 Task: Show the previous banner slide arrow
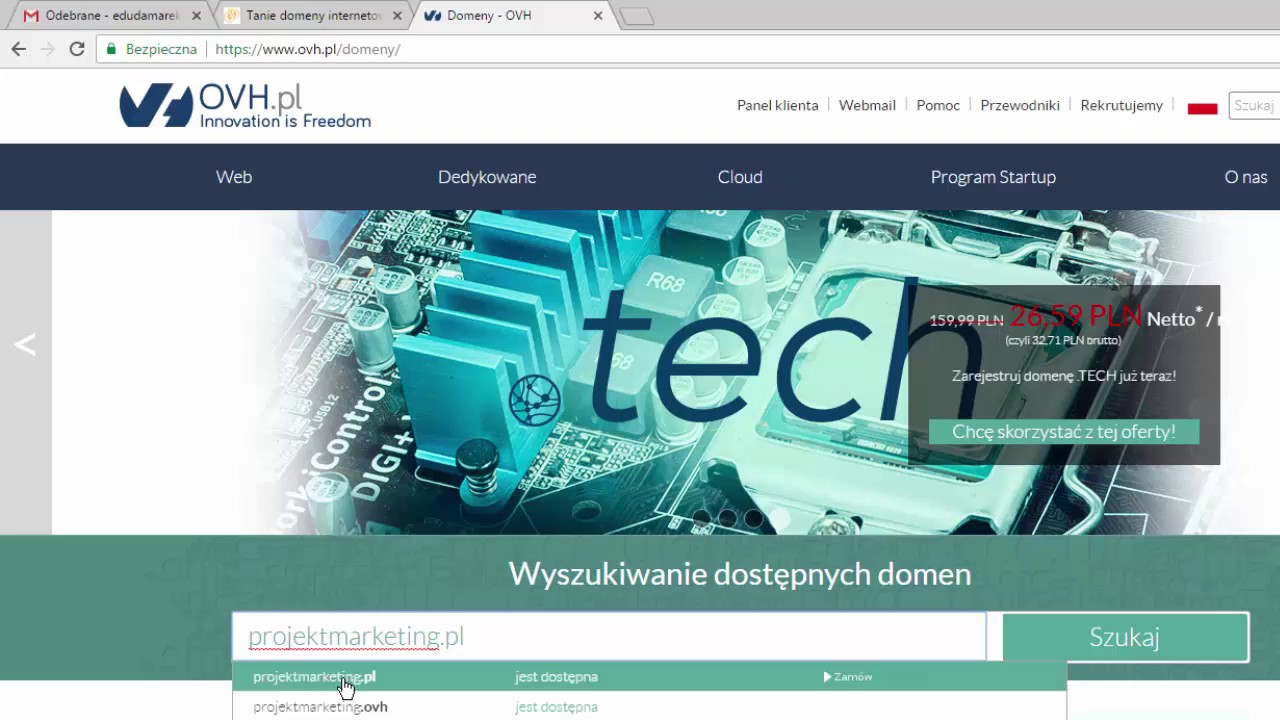pyautogui.click(x=25, y=345)
